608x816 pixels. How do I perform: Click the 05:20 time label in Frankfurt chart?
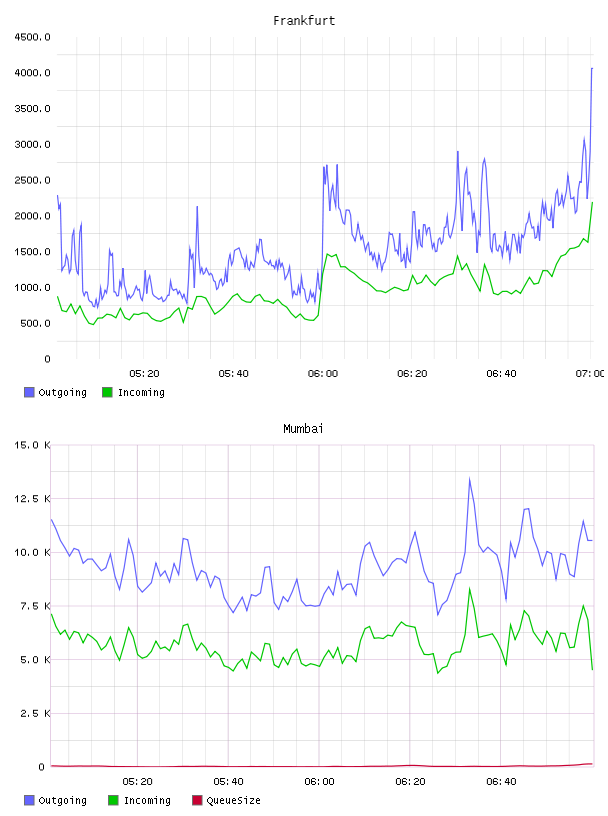pyautogui.click(x=144, y=374)
